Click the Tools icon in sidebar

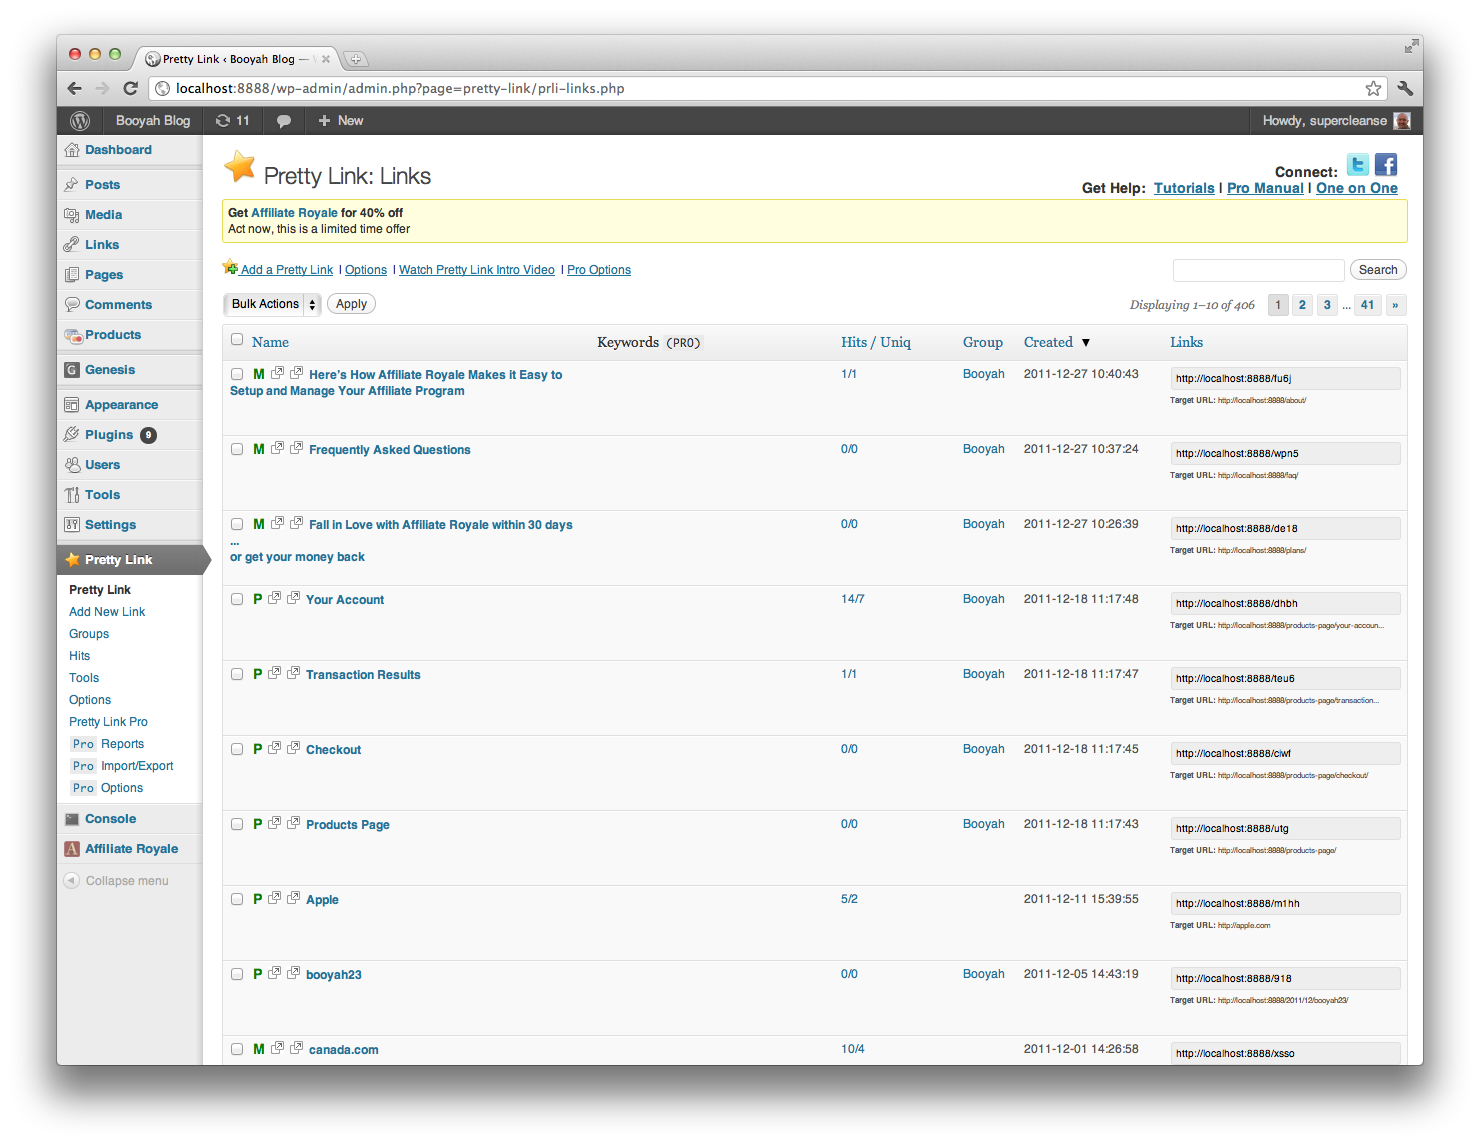tap(72, 495)
